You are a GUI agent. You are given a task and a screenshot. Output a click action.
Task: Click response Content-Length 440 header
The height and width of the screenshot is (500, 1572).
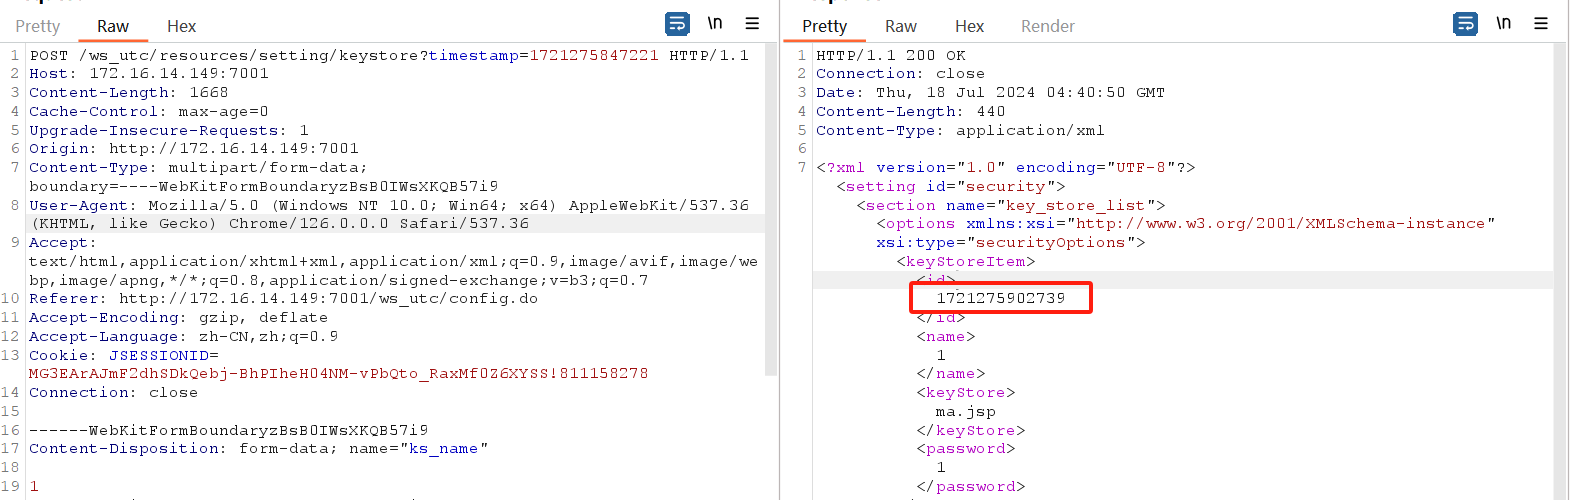point(911,111)
